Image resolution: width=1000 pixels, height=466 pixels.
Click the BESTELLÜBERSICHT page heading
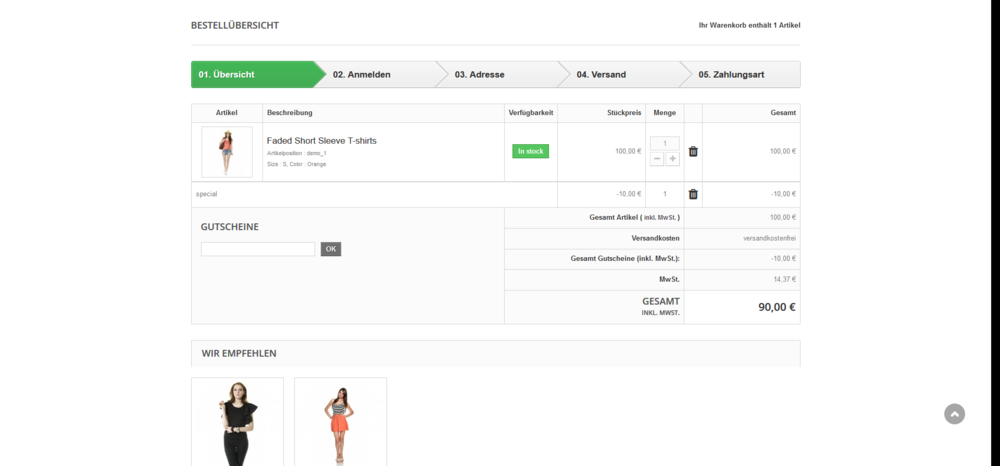tap(235, 25)
